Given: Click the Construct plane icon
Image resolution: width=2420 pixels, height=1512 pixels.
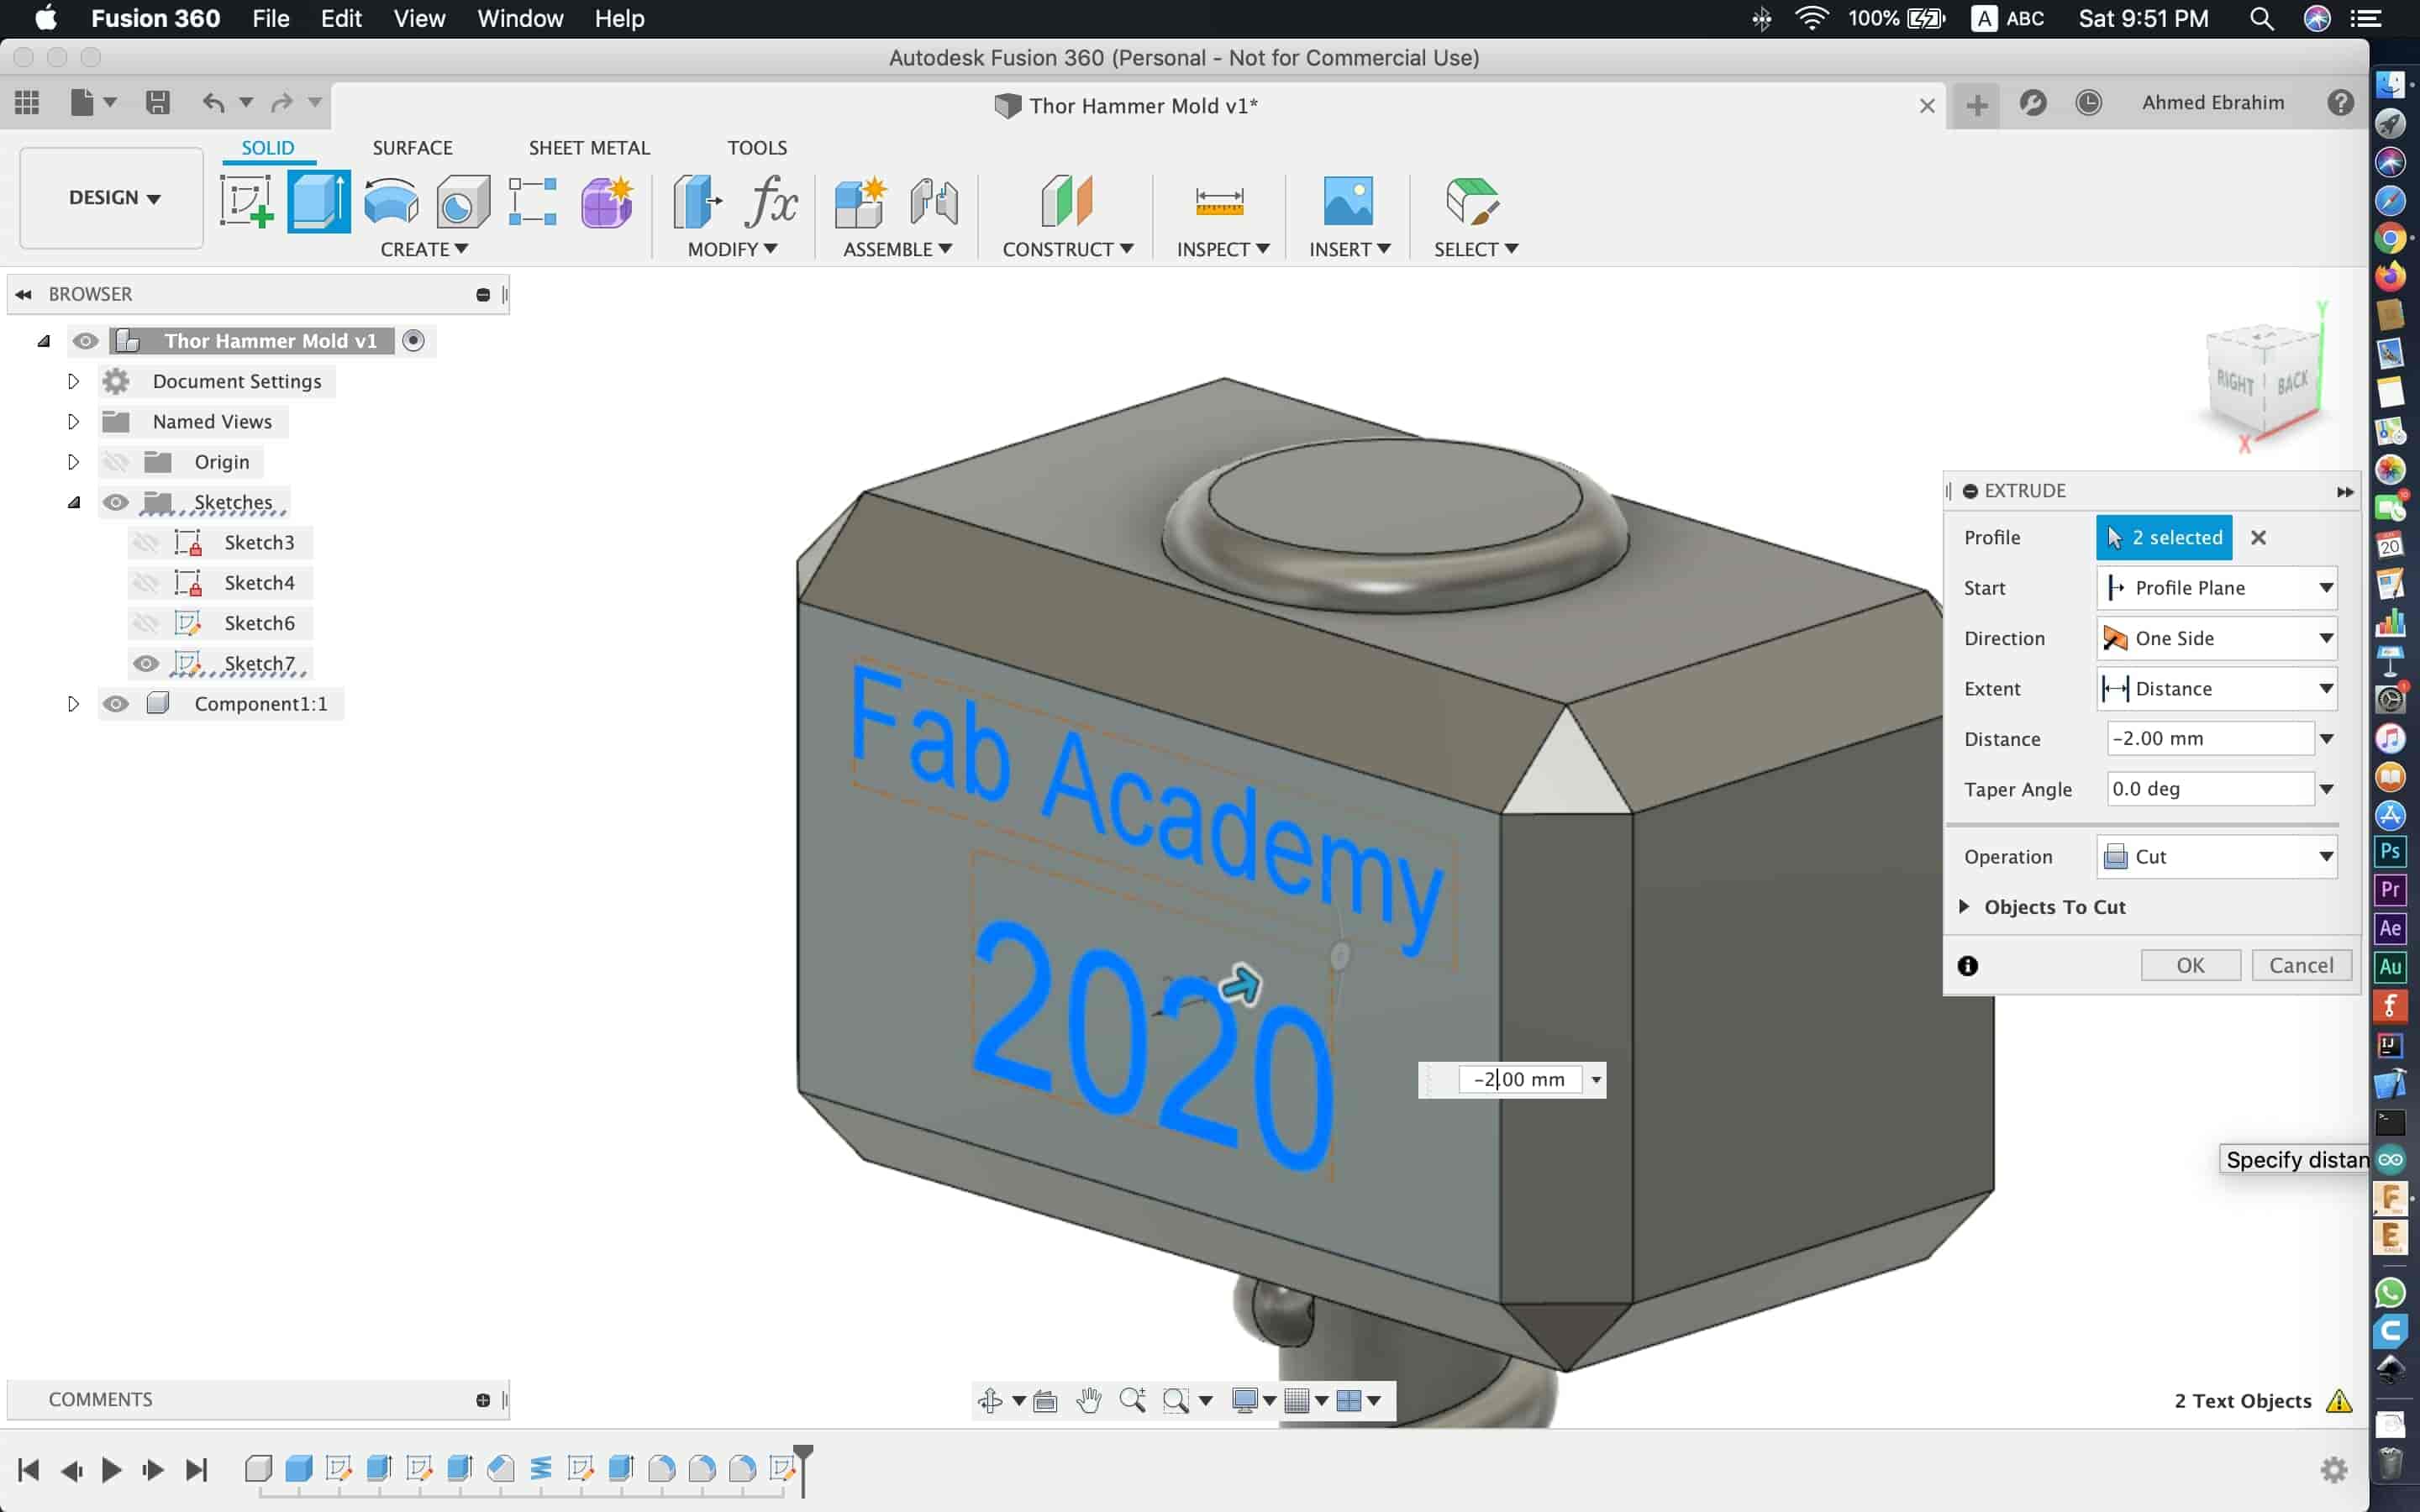Looking at the screenshot, I should [x=1067, y=201].
